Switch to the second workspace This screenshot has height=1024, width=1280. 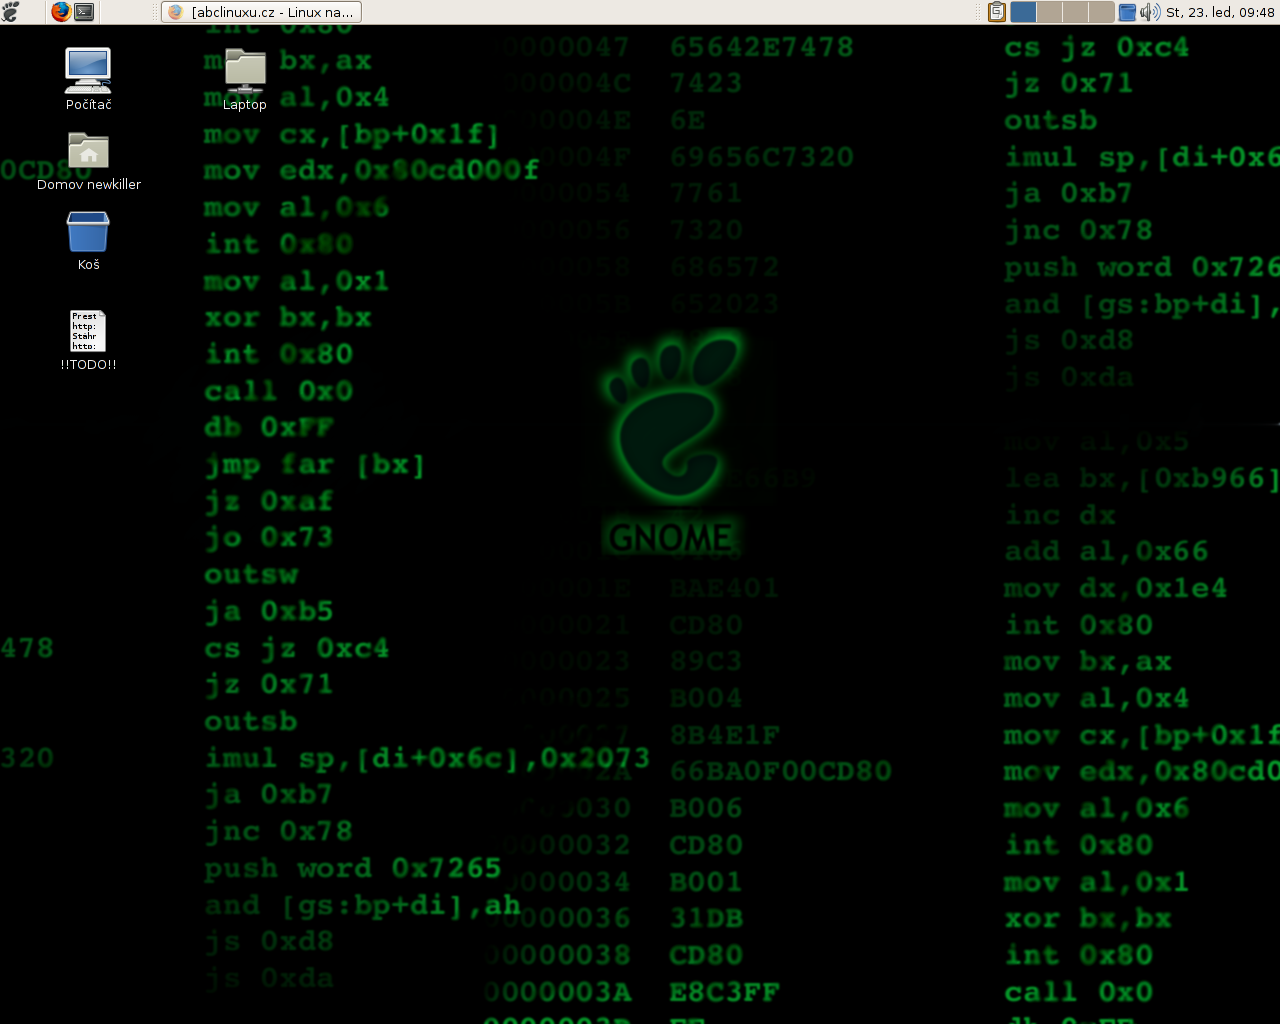tap(1049, 12)
